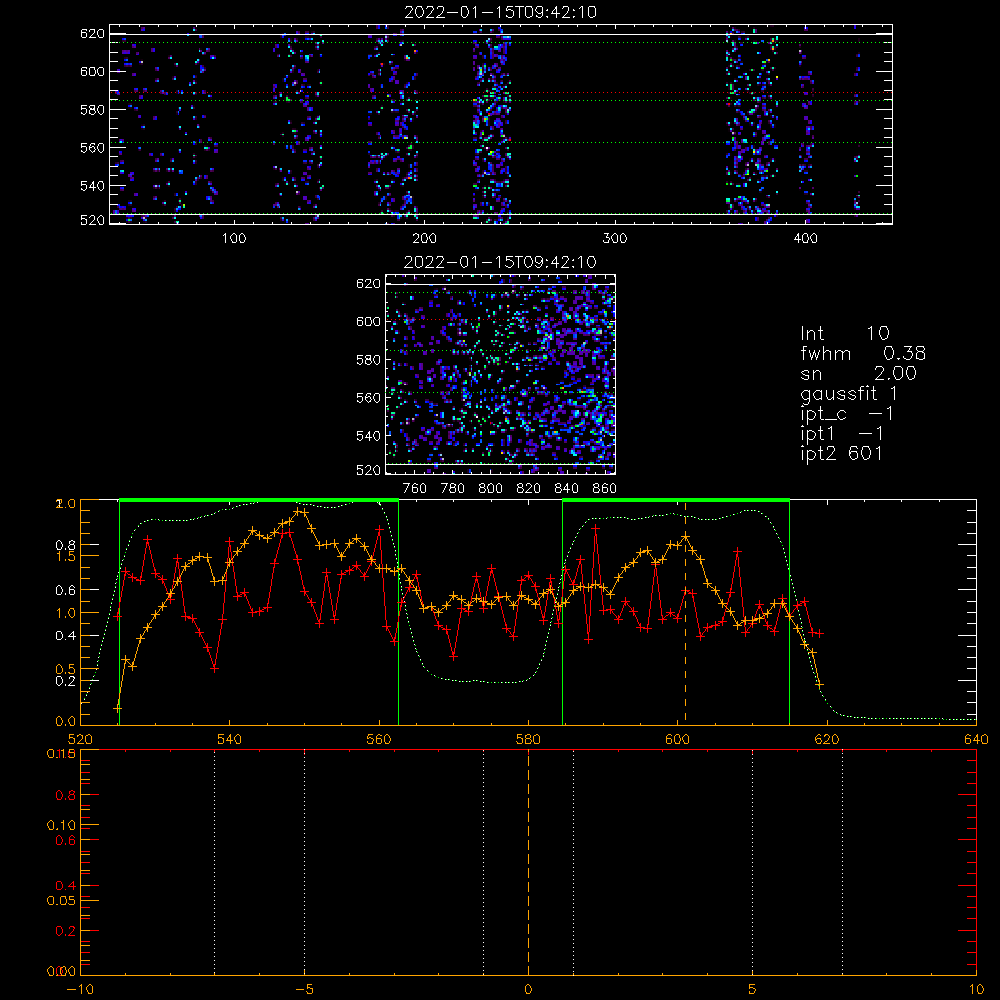This screenshot has height=1000, width=1000.
Task: Click the 10 x-axis label of the bottom plot
Action: [976, 990]
